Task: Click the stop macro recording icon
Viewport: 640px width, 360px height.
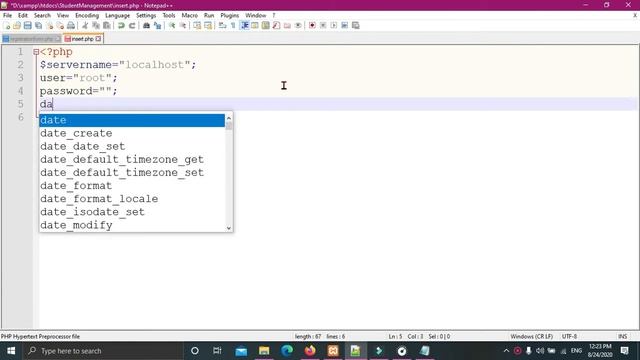Action: coord(323,25)
